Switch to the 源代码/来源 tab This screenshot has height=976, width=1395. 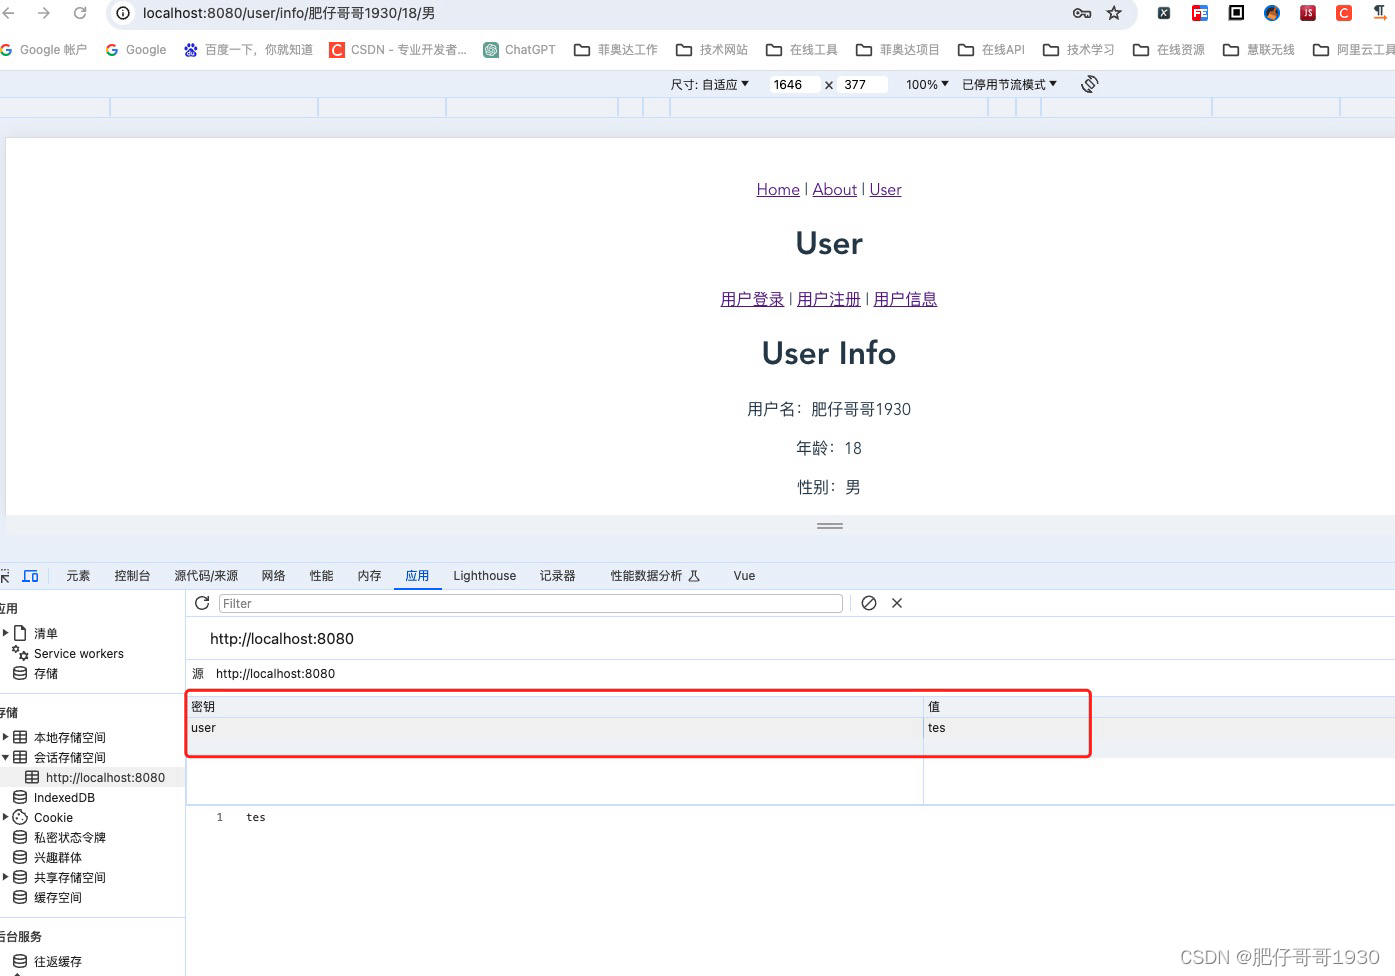coord(206,576)
